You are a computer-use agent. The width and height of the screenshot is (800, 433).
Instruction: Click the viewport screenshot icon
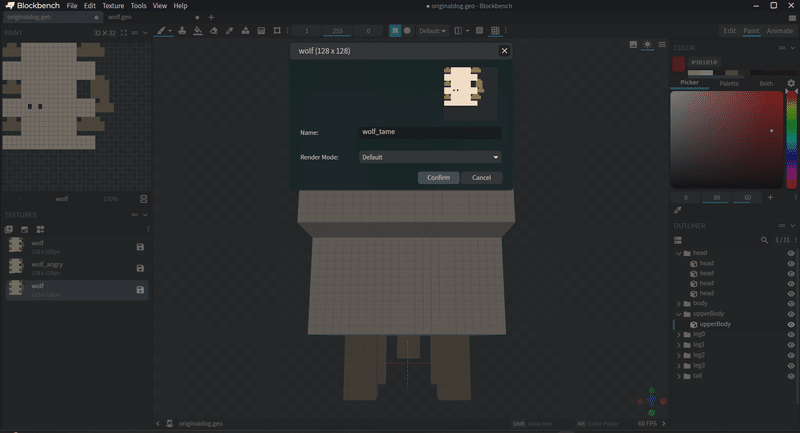[633, 44]
